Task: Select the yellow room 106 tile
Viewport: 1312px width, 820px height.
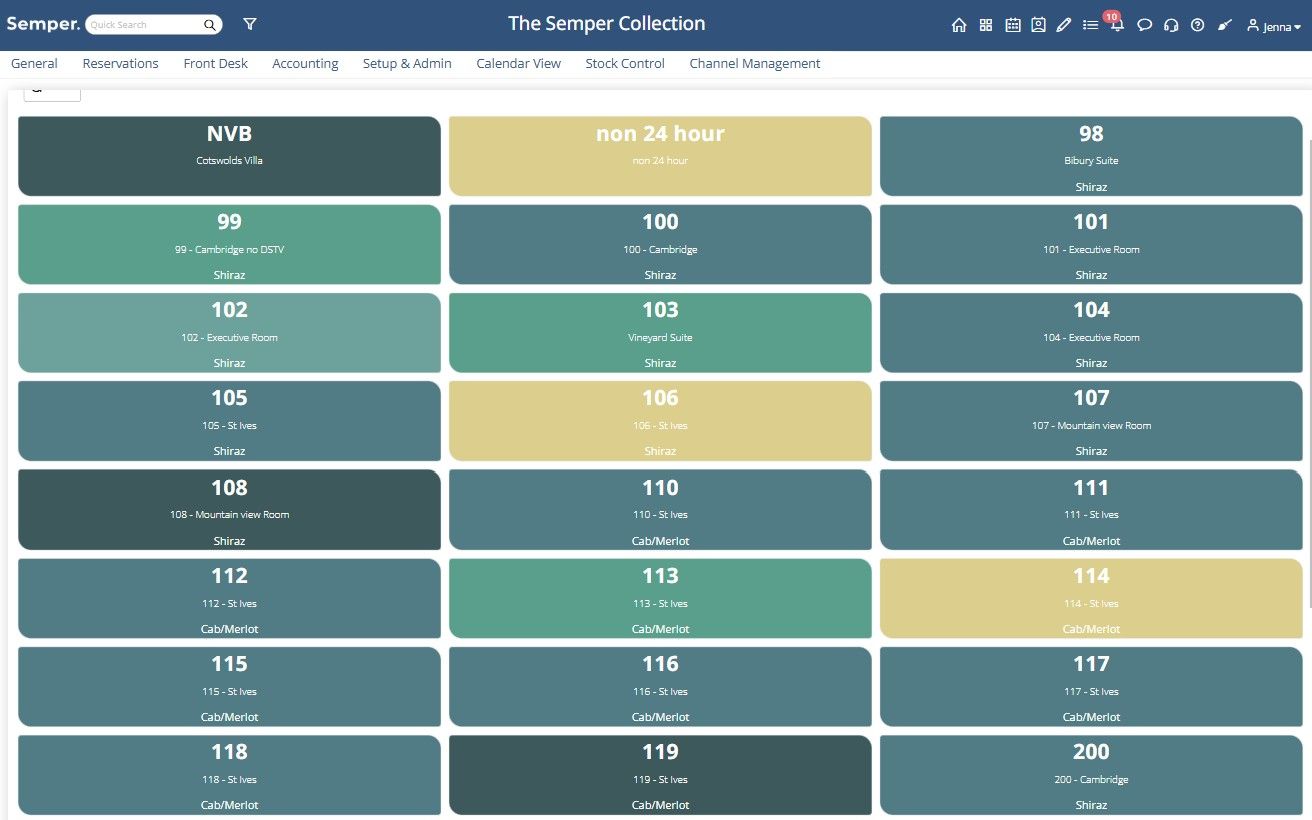Action: pyautogui.click(x=660, y=421)
